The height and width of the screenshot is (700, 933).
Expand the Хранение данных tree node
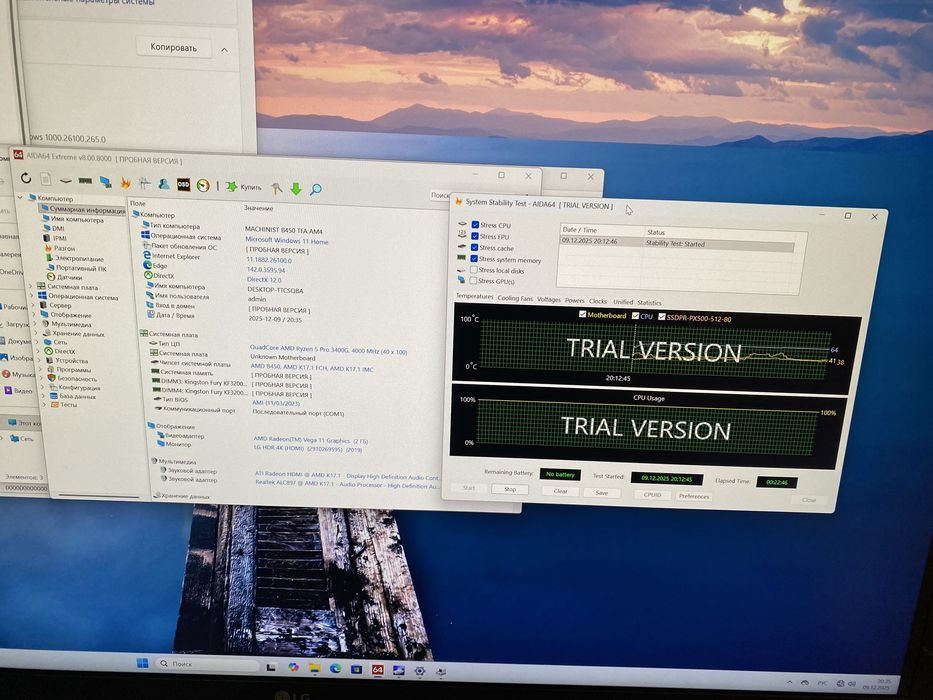[36, 332]
